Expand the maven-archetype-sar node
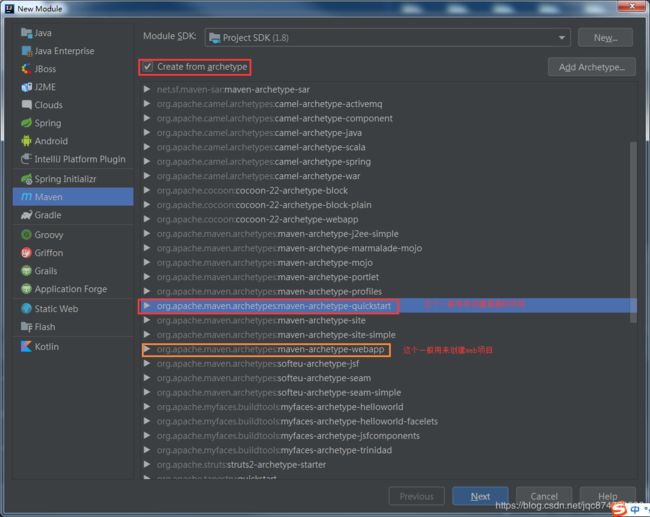This screenshot has width=650, height=517. [x=147, y=89]
